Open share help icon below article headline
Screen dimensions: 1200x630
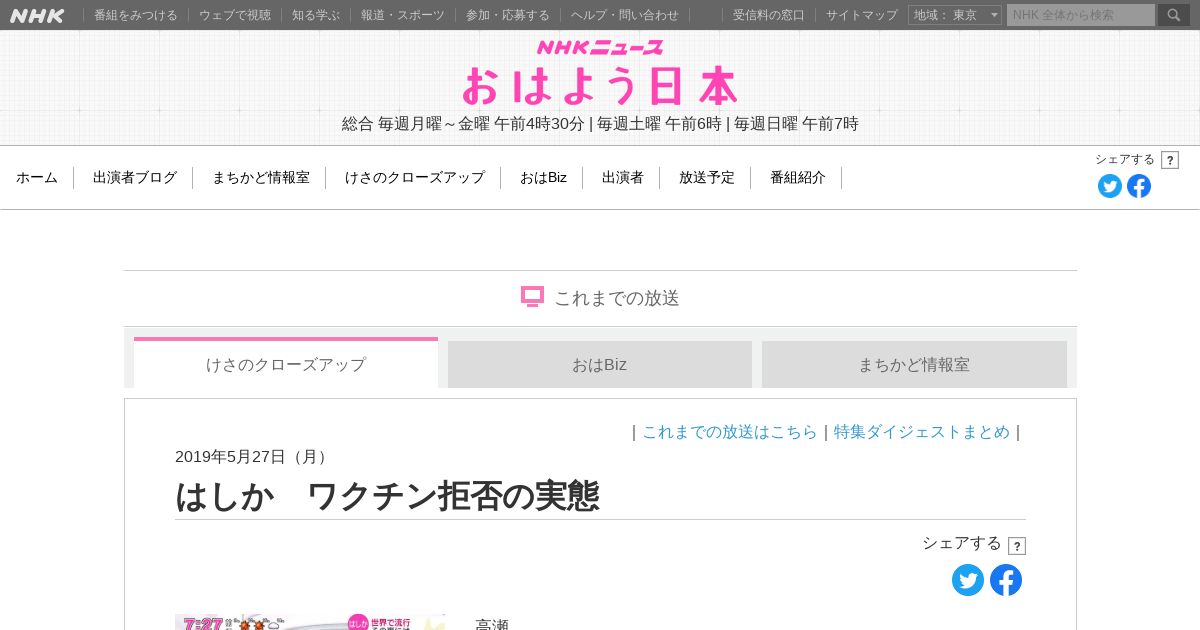pyautogui.click(x=1017, y=546)
